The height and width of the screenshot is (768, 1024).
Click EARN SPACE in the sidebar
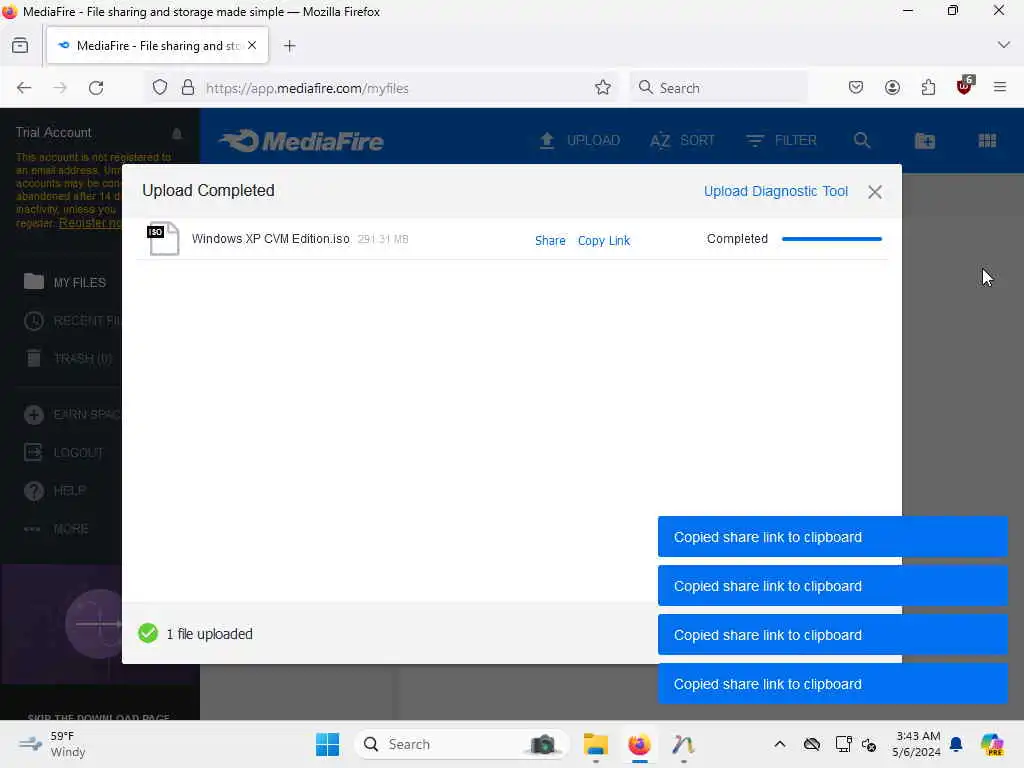[72, 415]
